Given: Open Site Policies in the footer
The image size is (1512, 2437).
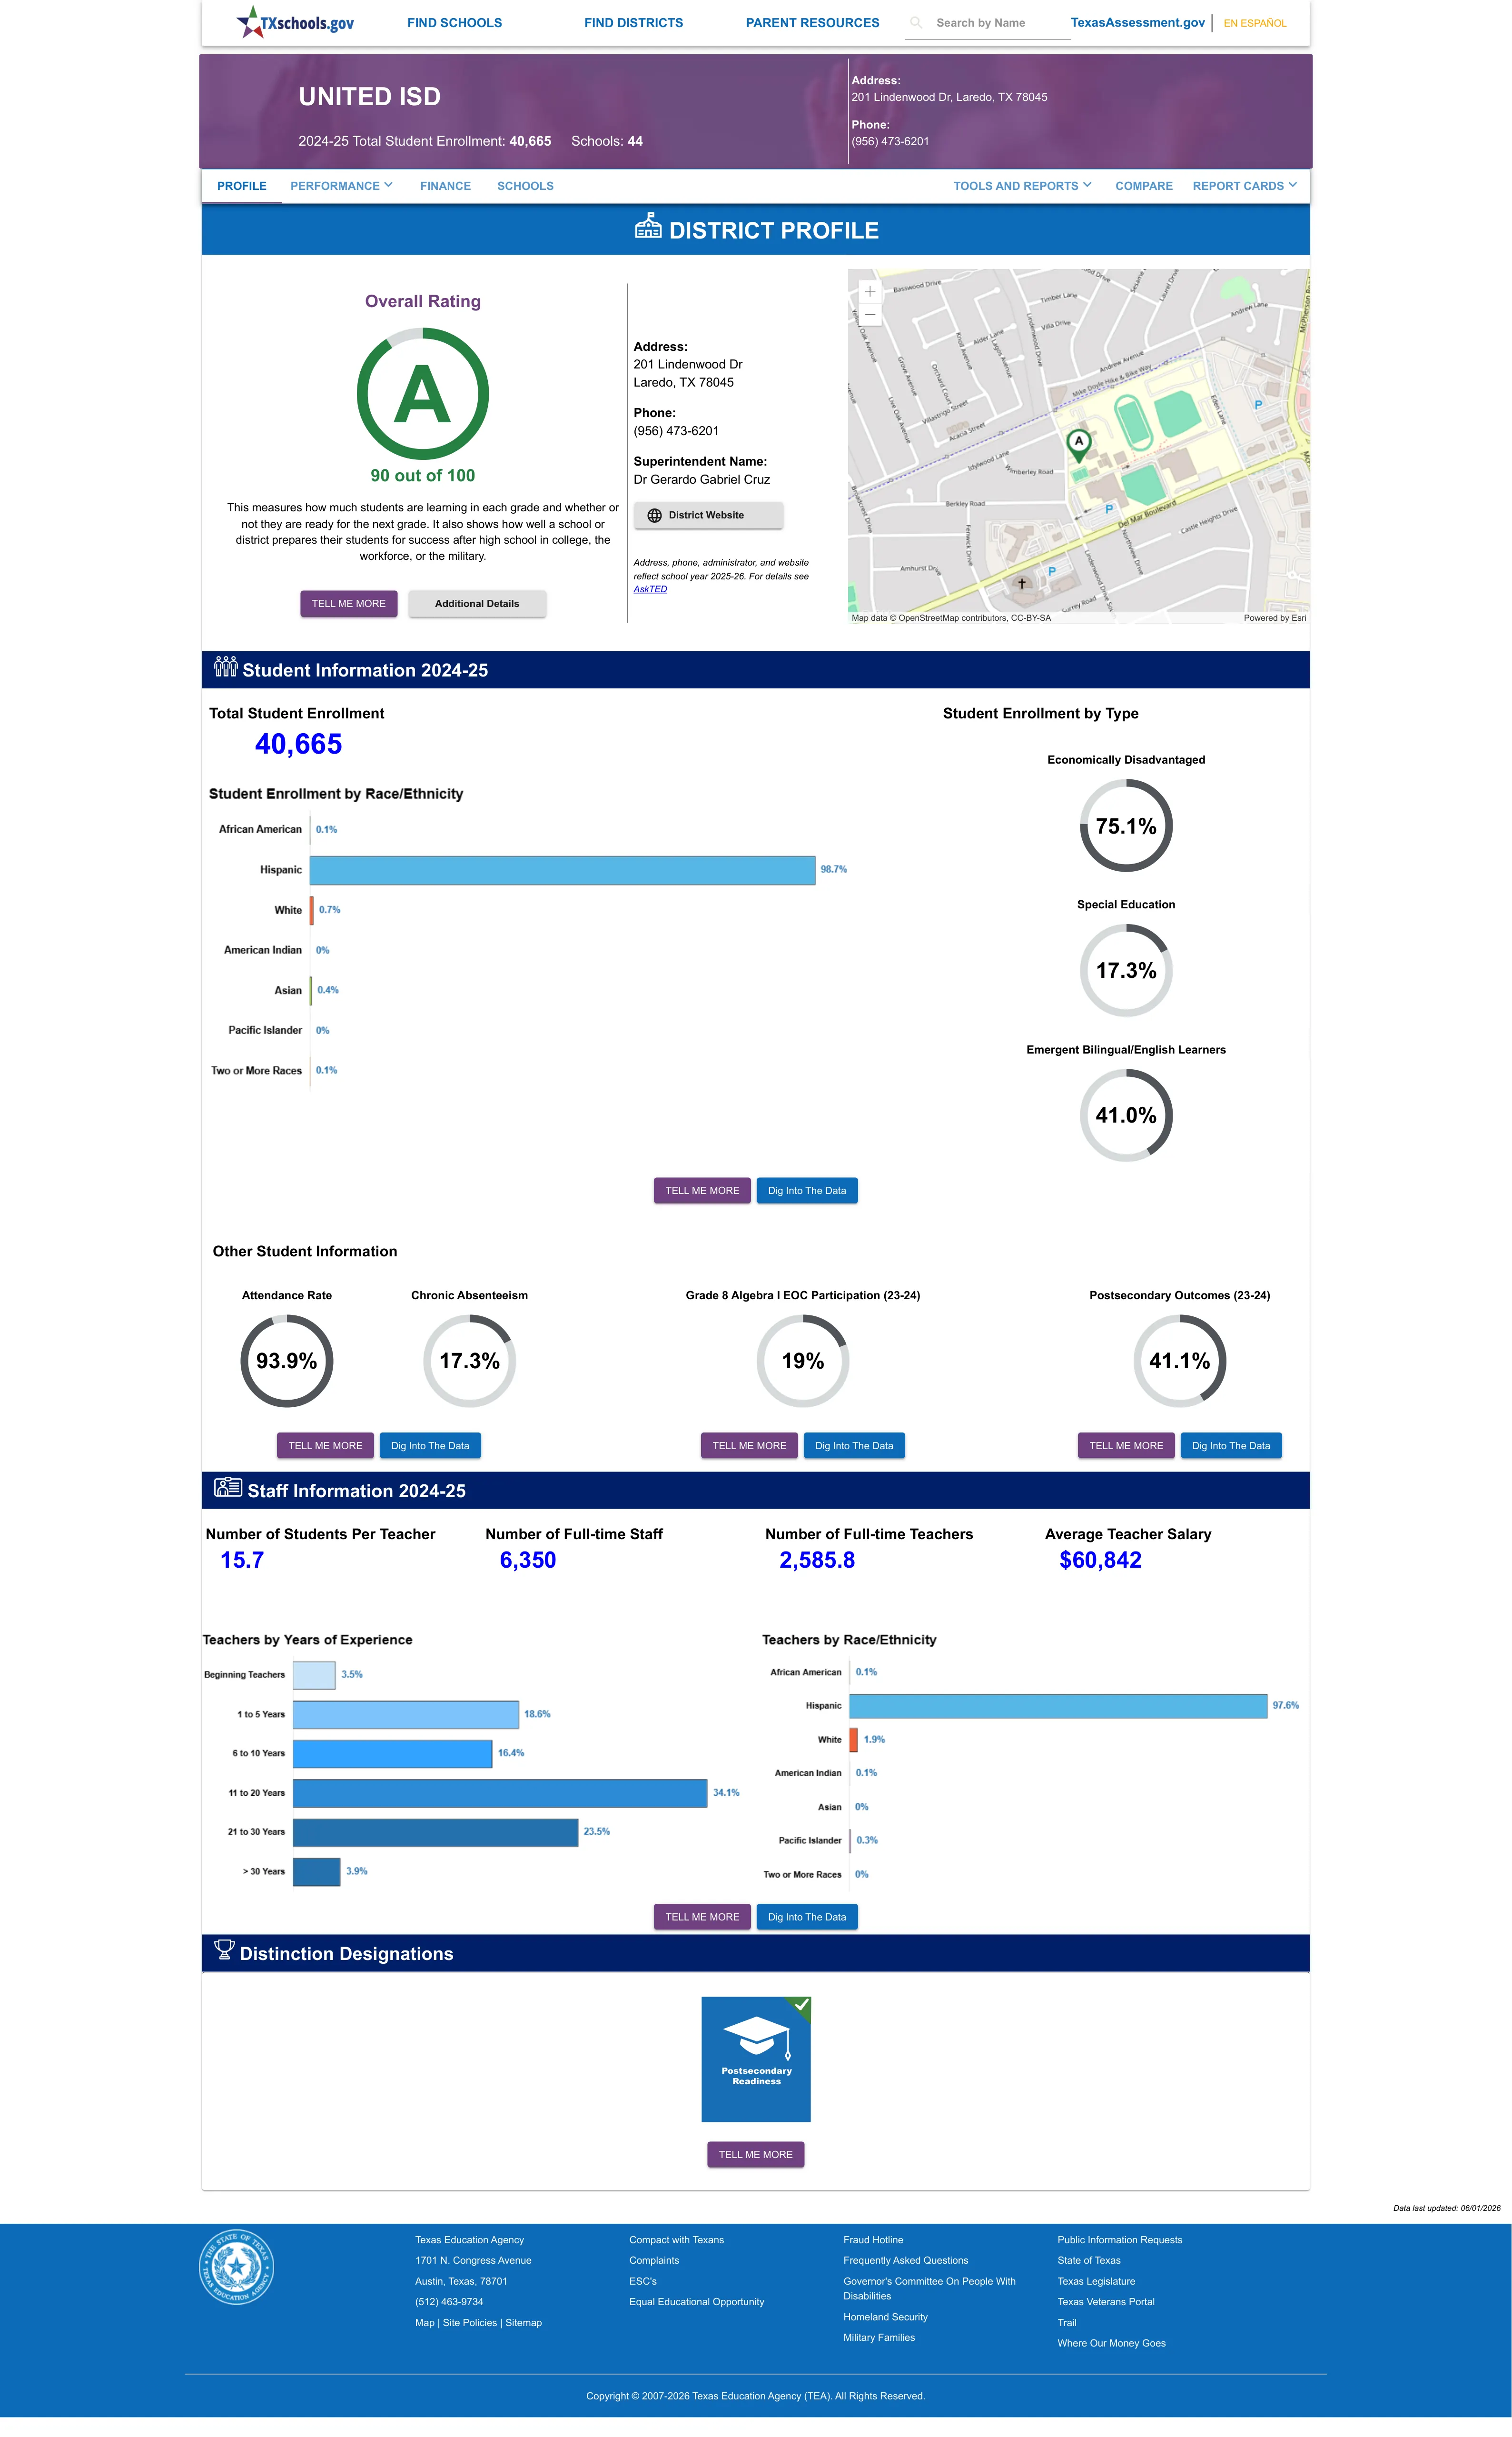Looking at the screenshot, I should tap(470, 2323).
